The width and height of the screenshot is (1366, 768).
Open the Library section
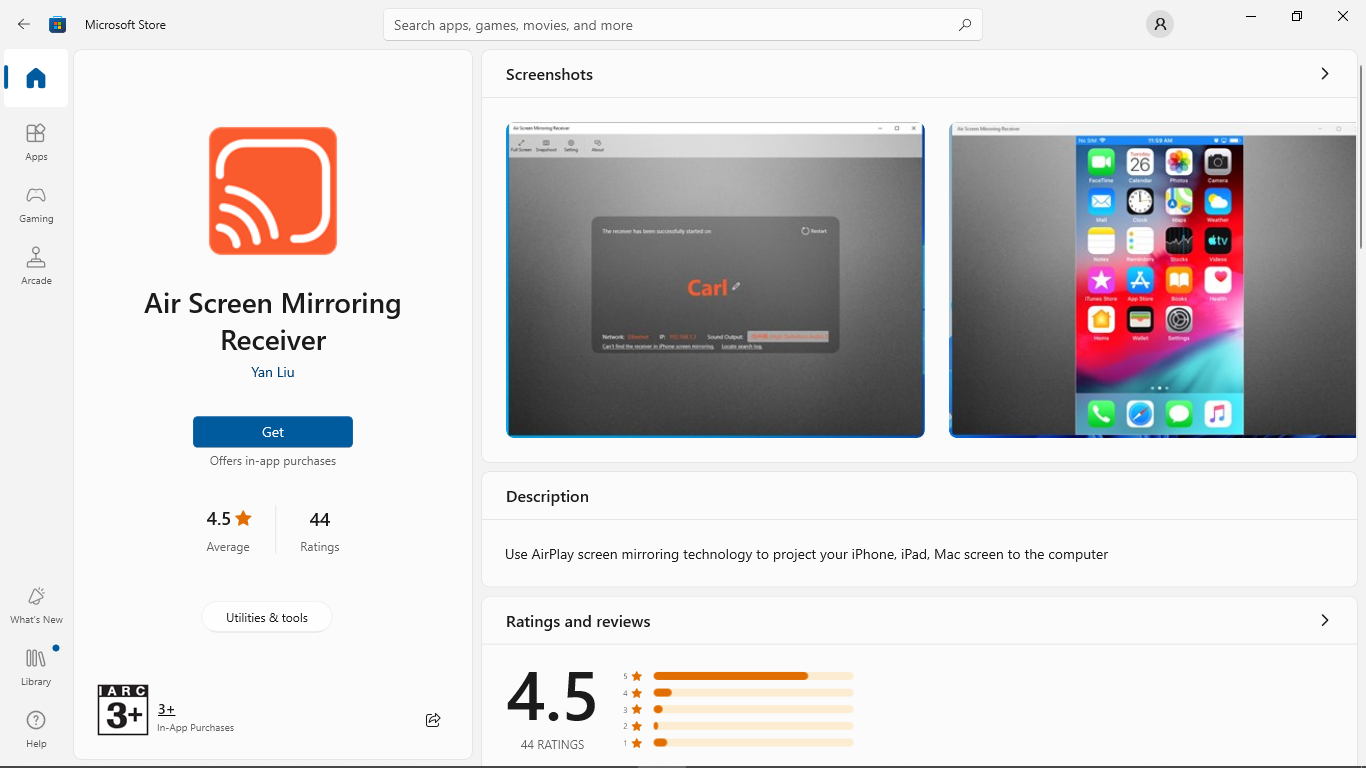[36, 667]
